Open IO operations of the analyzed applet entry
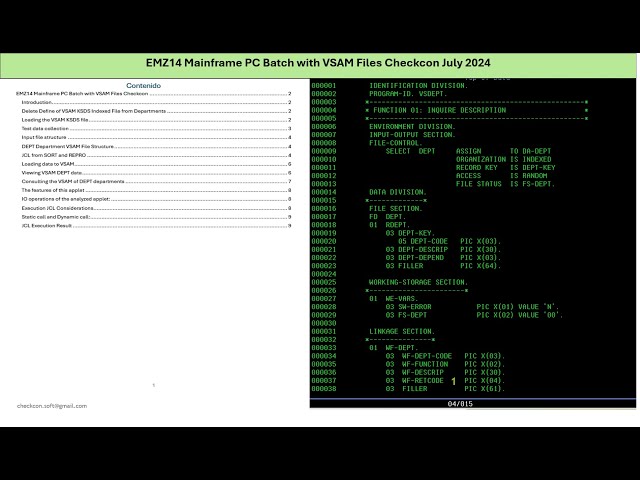Image resolution: width=640 pixels, height=480 pixels. click(x=156, y=199)
